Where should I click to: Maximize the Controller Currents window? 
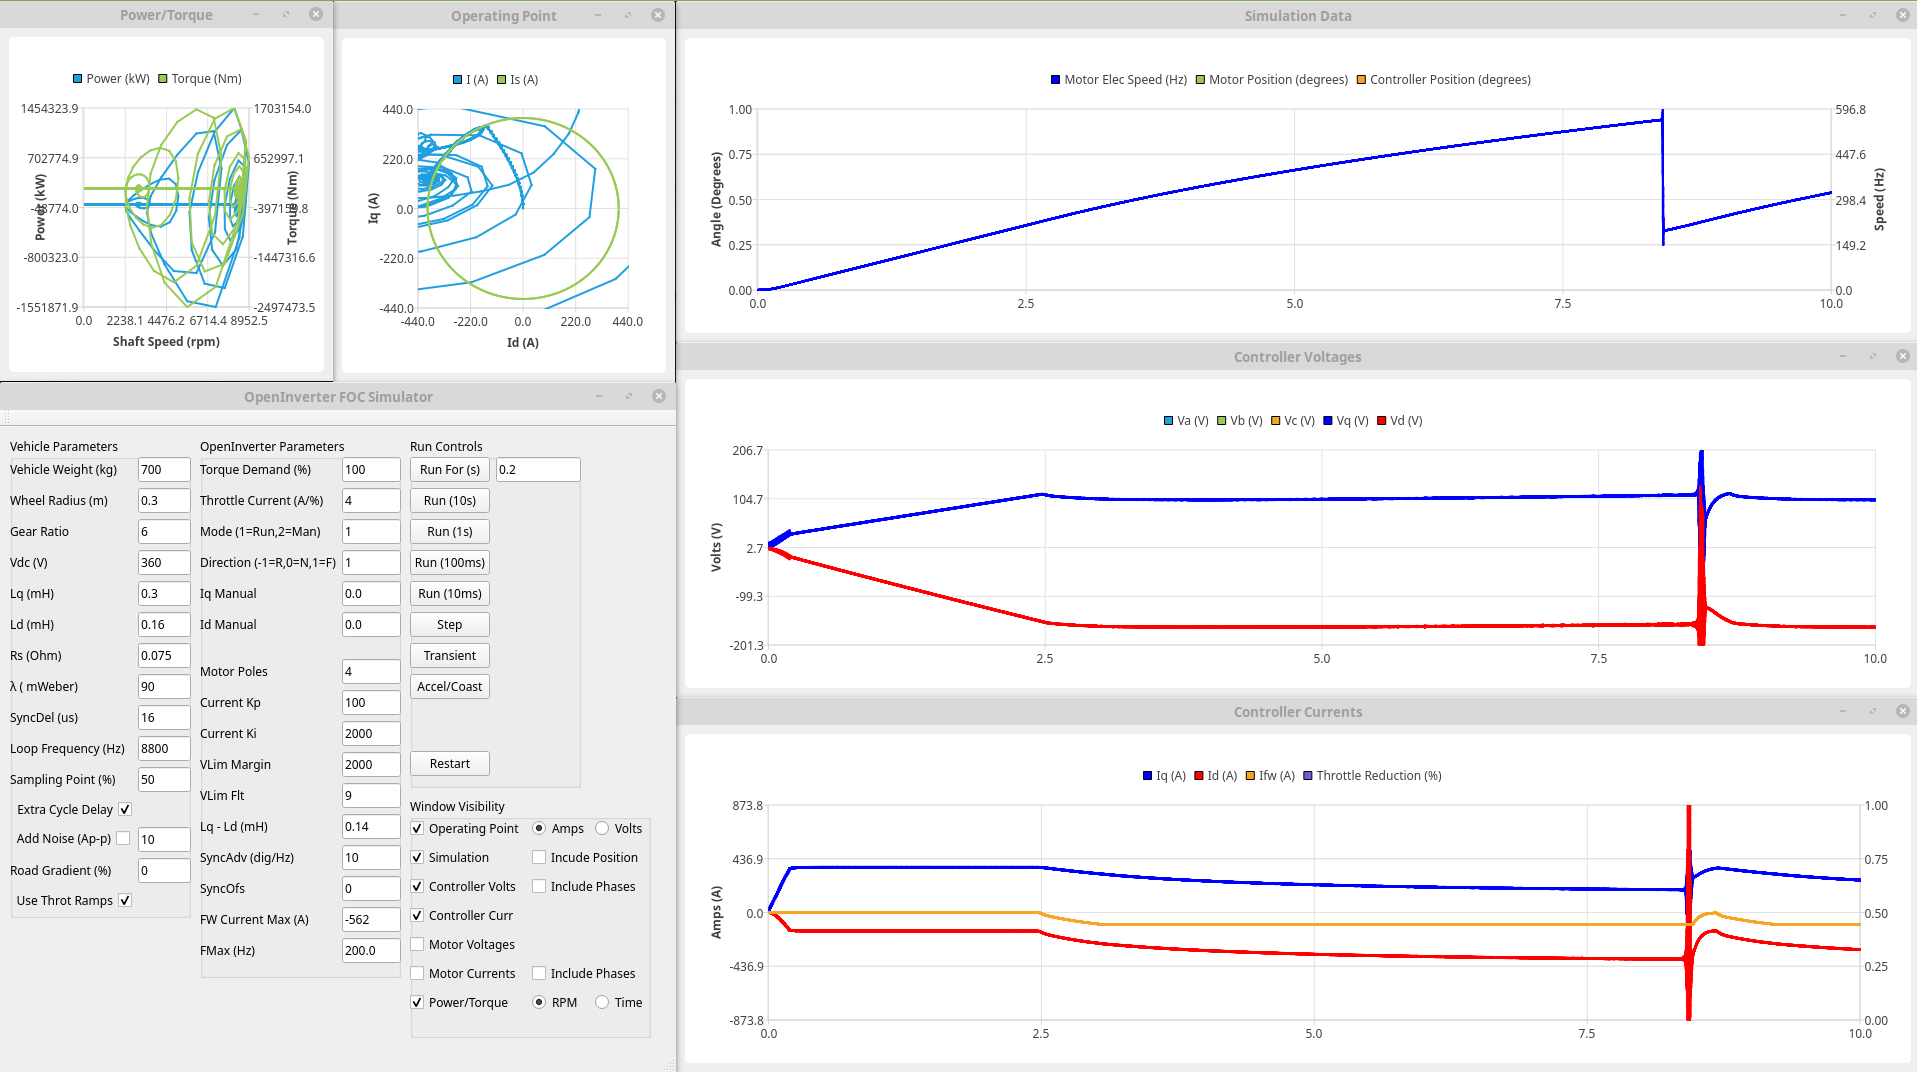pyautogui.click(x=1872, y=711)
